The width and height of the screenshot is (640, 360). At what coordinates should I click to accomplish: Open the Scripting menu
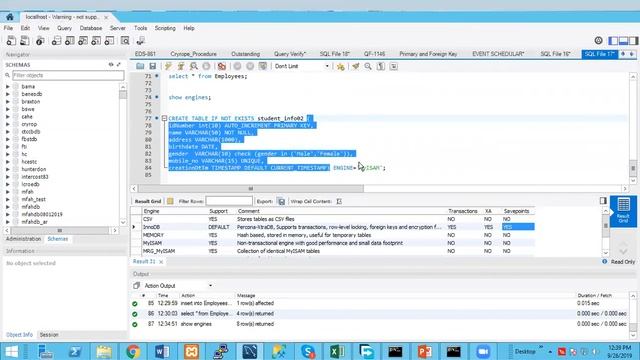click(x=165, y=28)
